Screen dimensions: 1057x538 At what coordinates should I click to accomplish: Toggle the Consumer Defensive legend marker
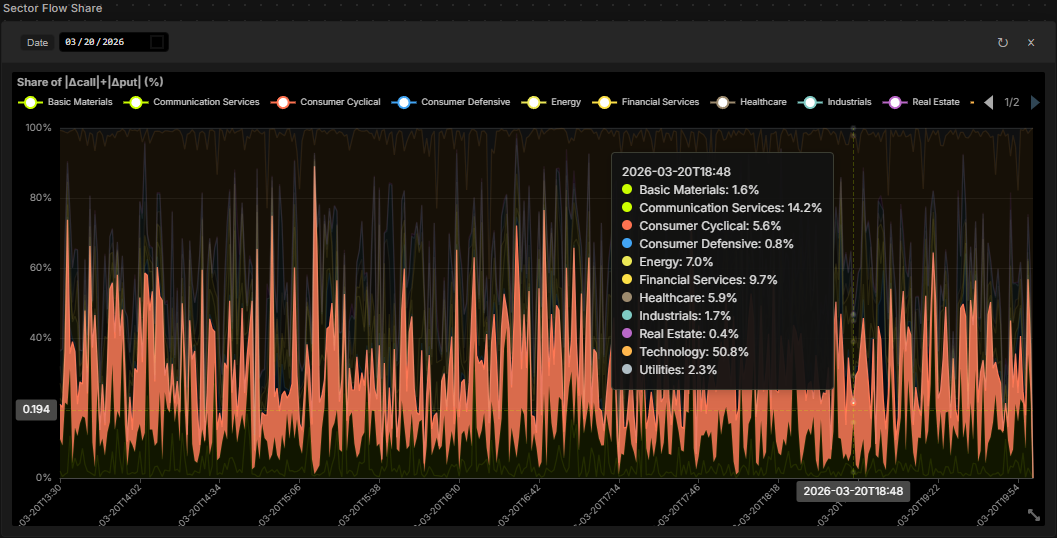(405, 102)
